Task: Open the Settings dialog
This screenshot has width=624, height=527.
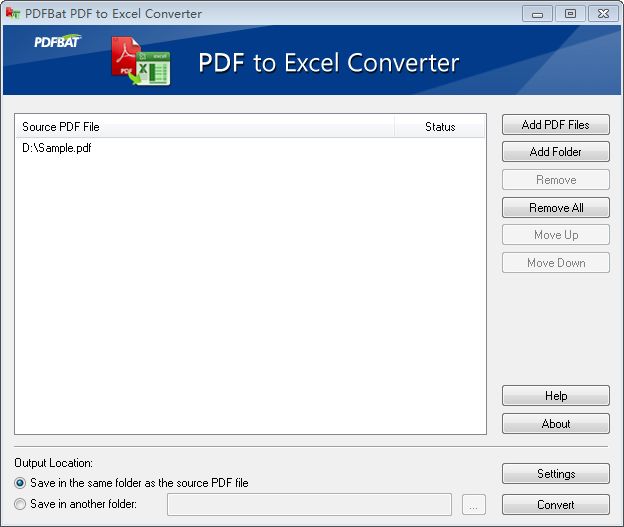Action: [556, 473]
